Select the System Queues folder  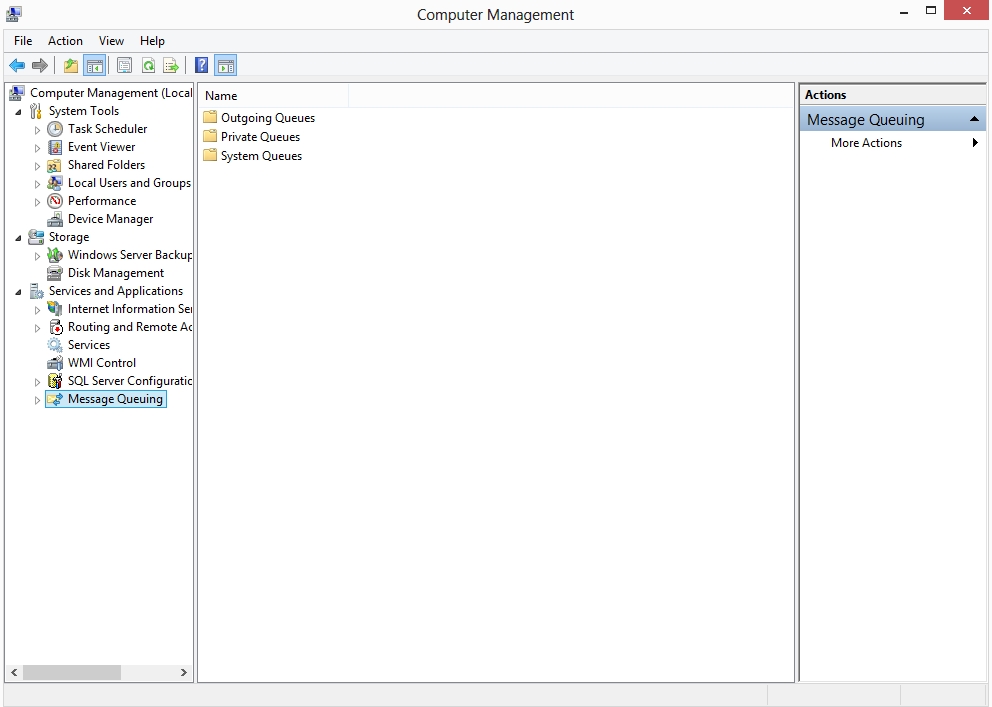tap(252, 156)
